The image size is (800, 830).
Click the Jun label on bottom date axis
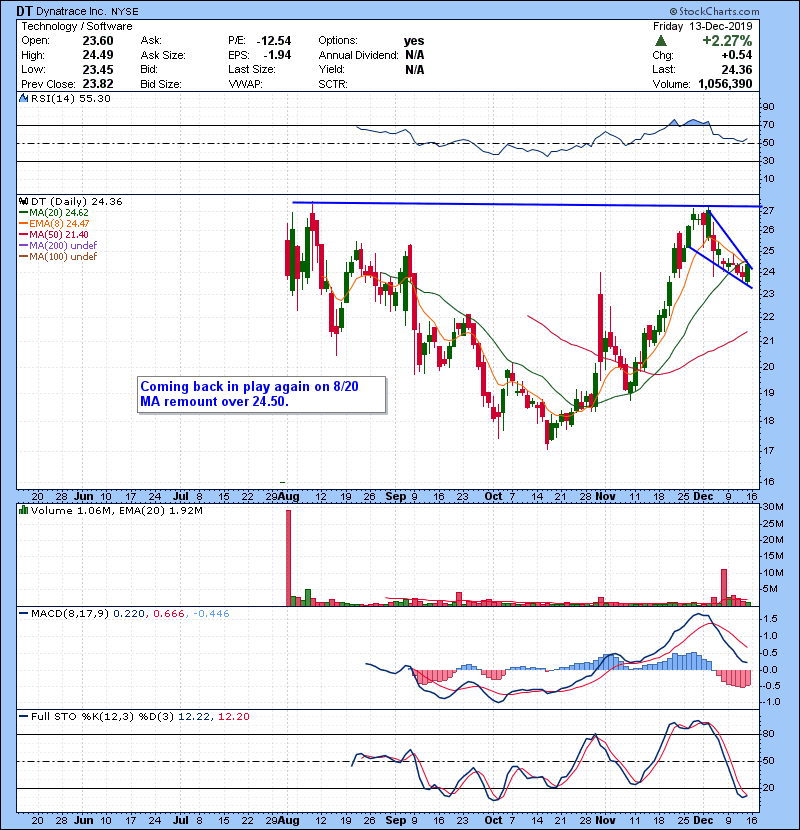[x=84, y=820]
